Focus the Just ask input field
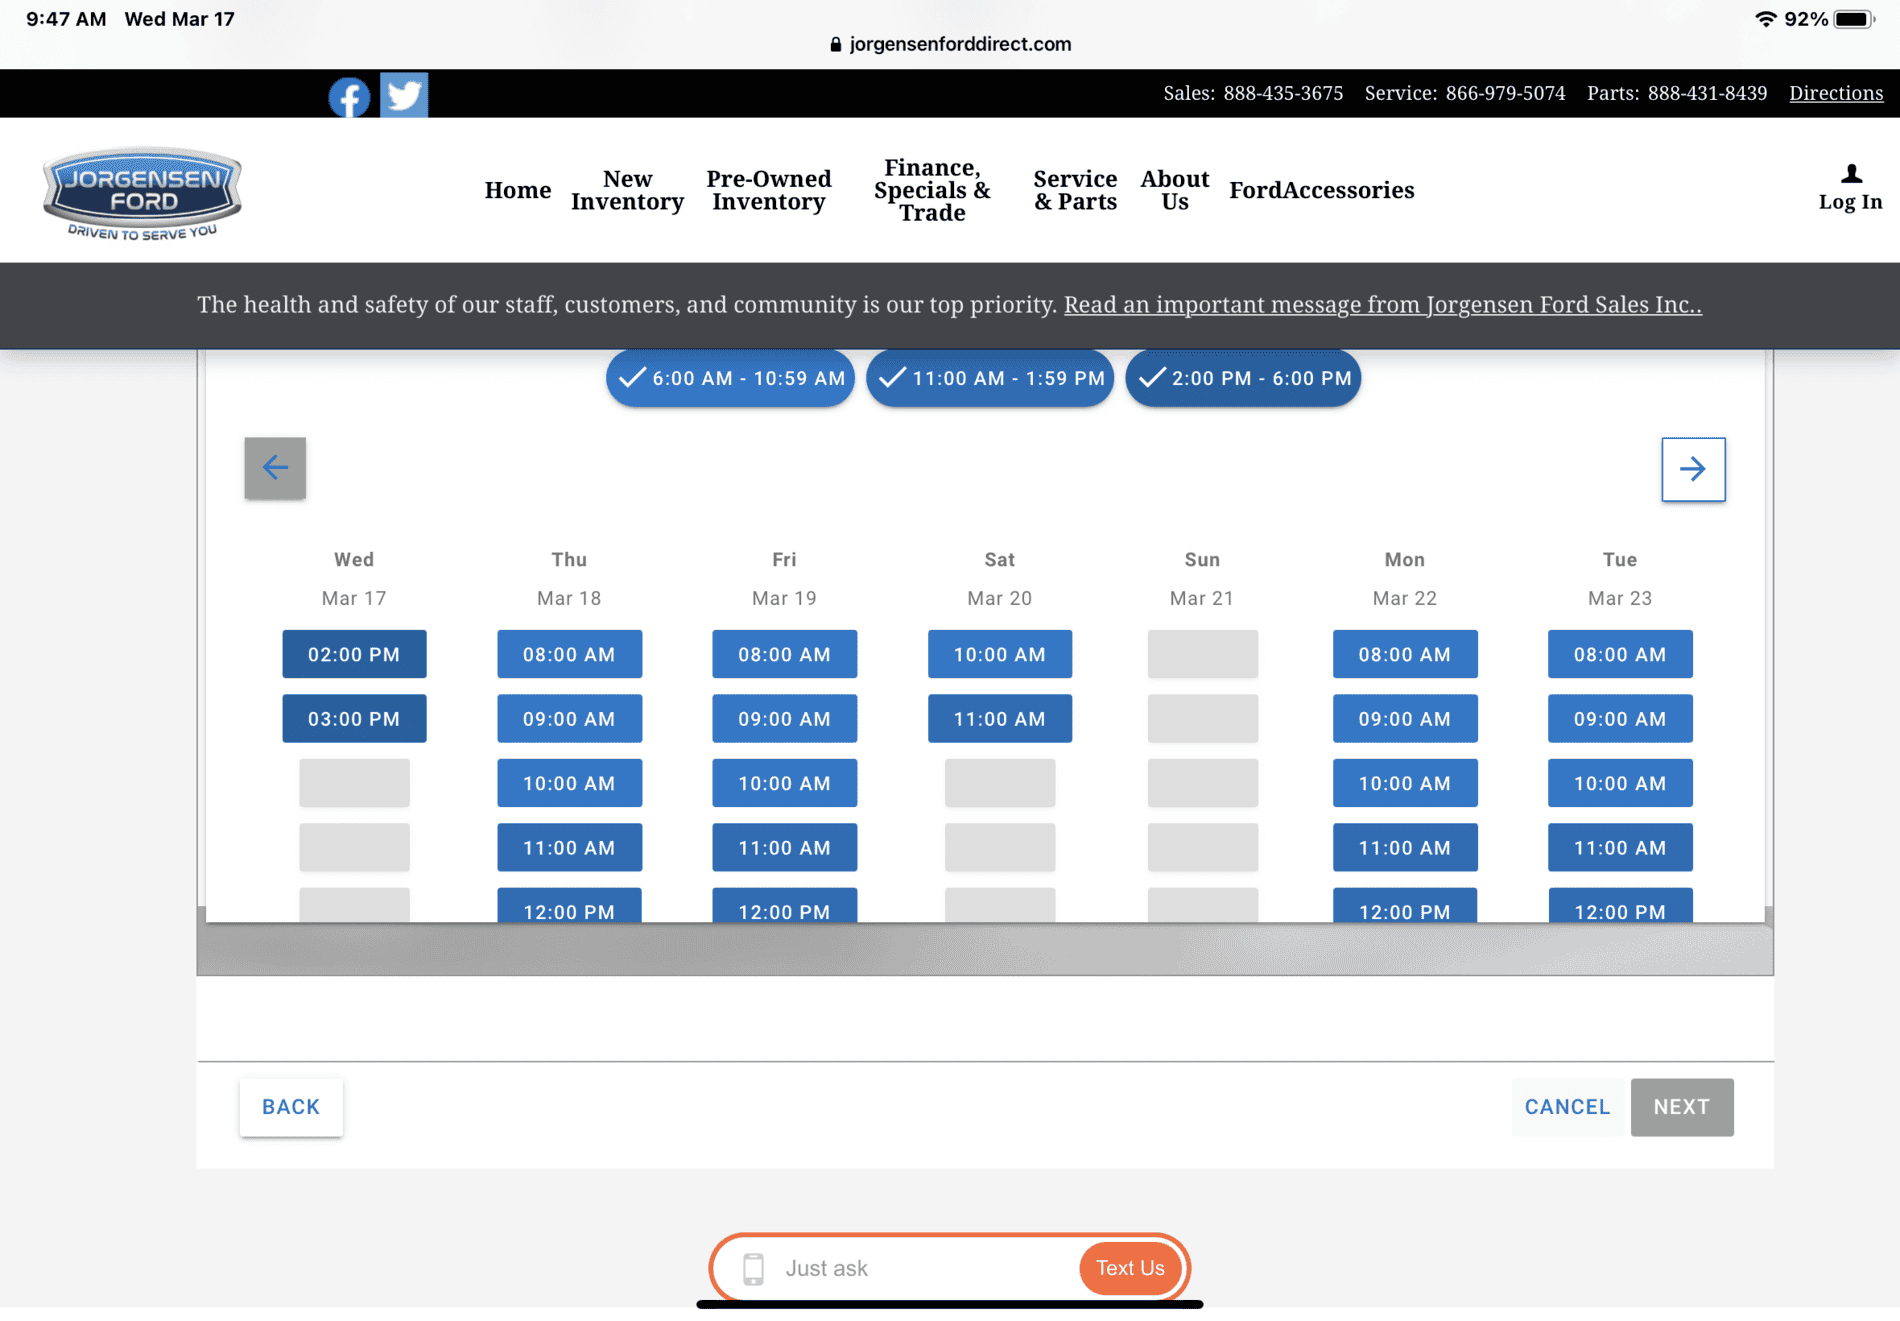Image resolution: width=1900 pixels, height=1321 pixels. pyautogui.click(x=925, y=1268)
